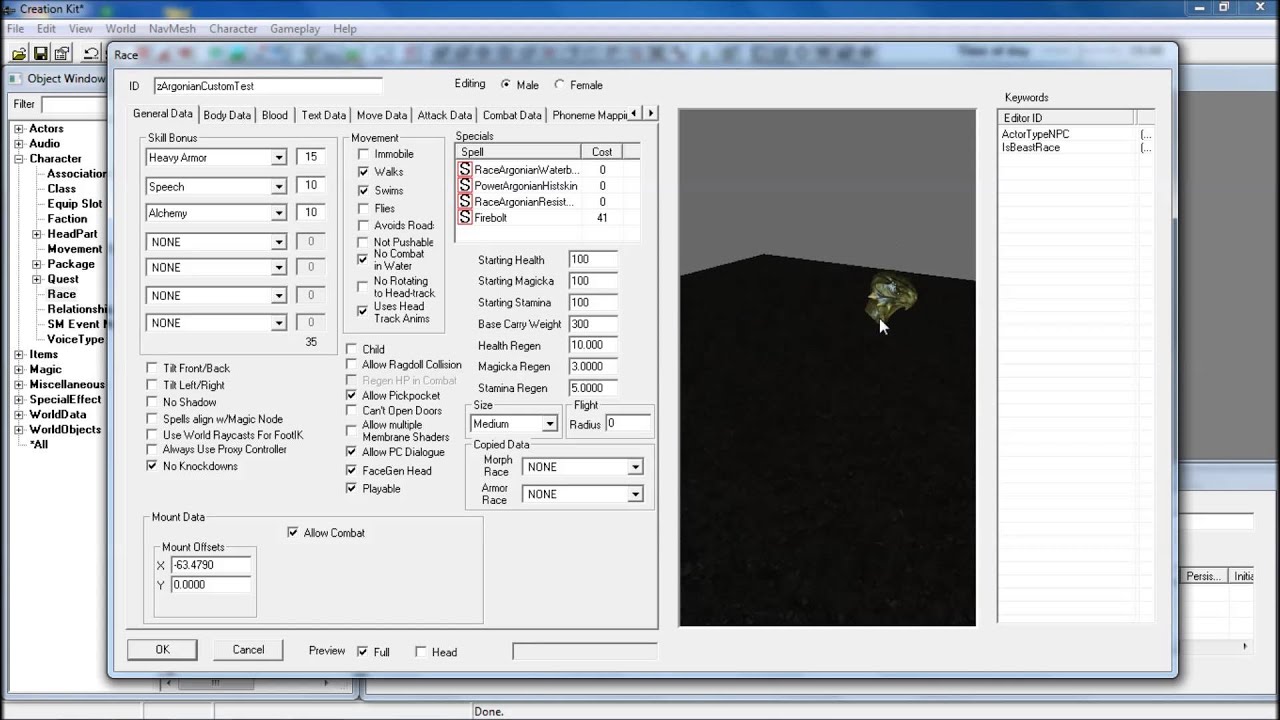The image size is (1280, 720).
Task: Sort specials by the Spell column header
Action: point(518,152)
